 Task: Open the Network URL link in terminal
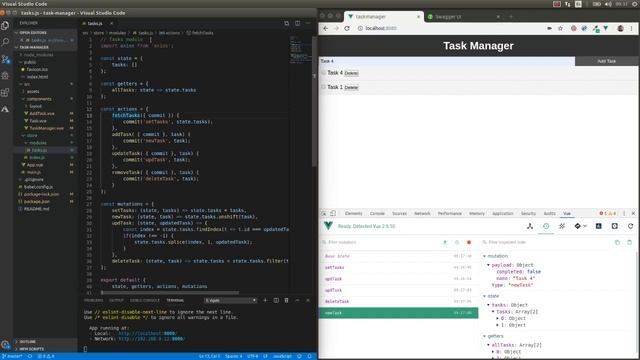(151, 339)
